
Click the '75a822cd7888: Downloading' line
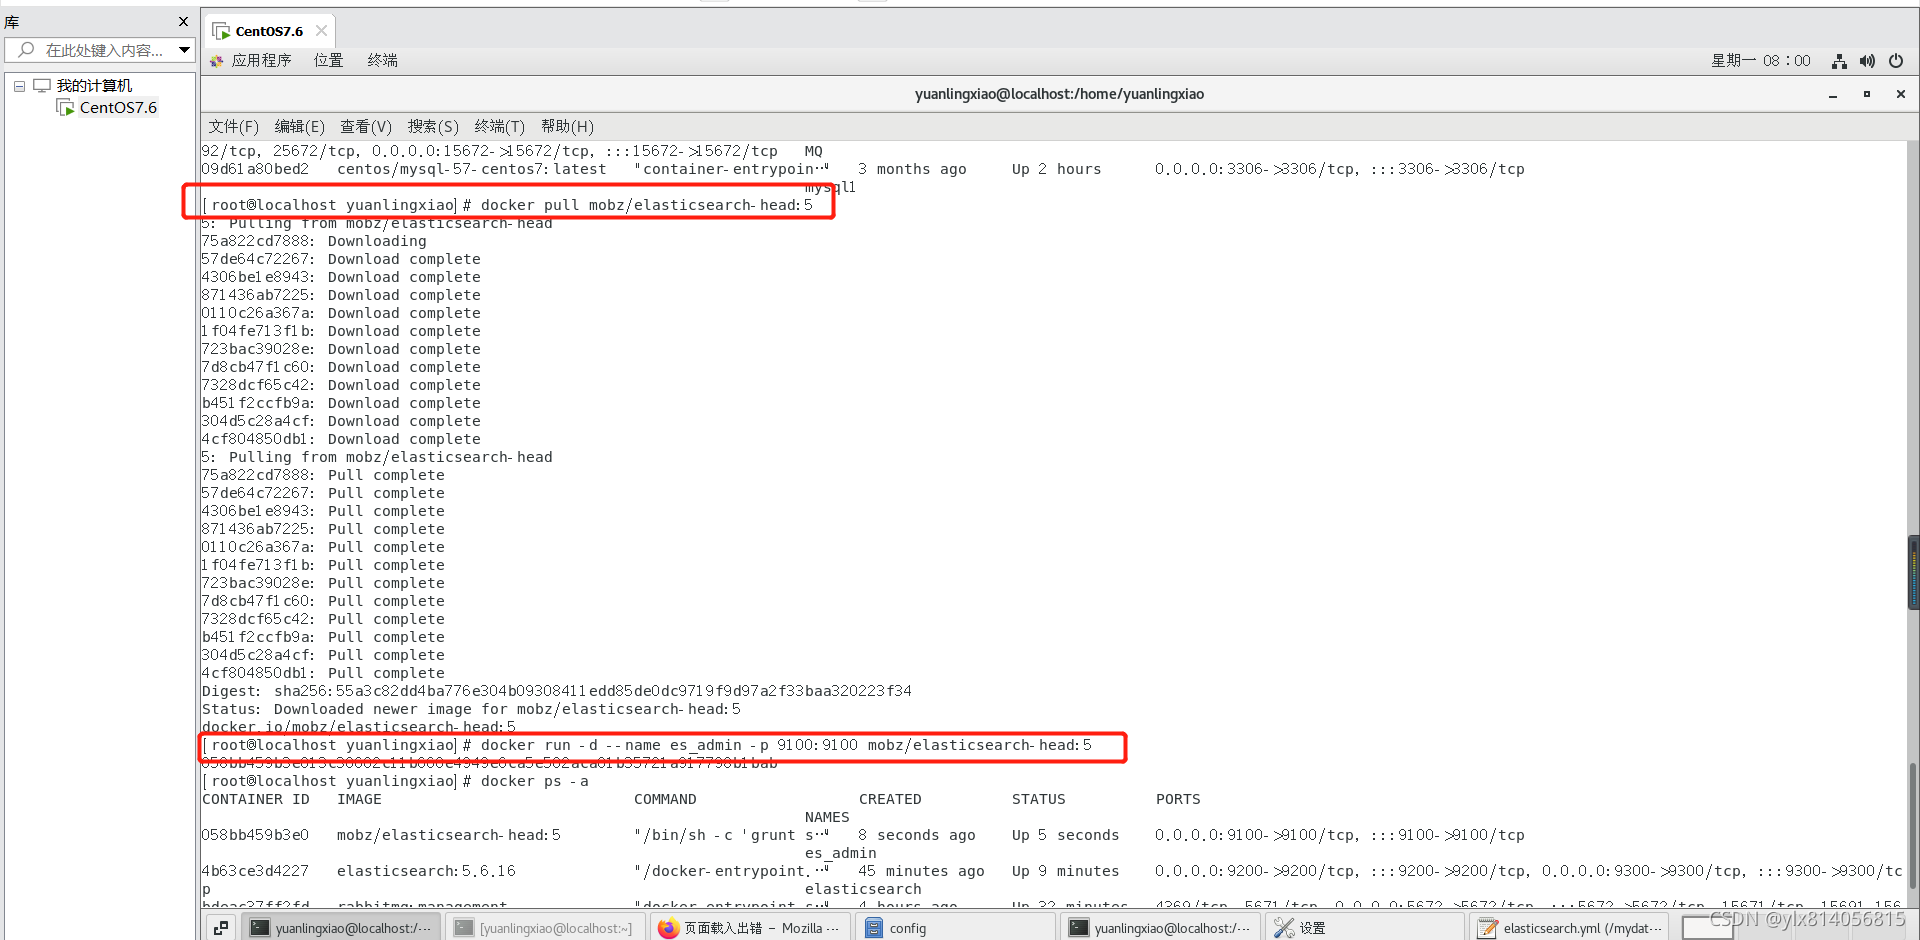314,241
